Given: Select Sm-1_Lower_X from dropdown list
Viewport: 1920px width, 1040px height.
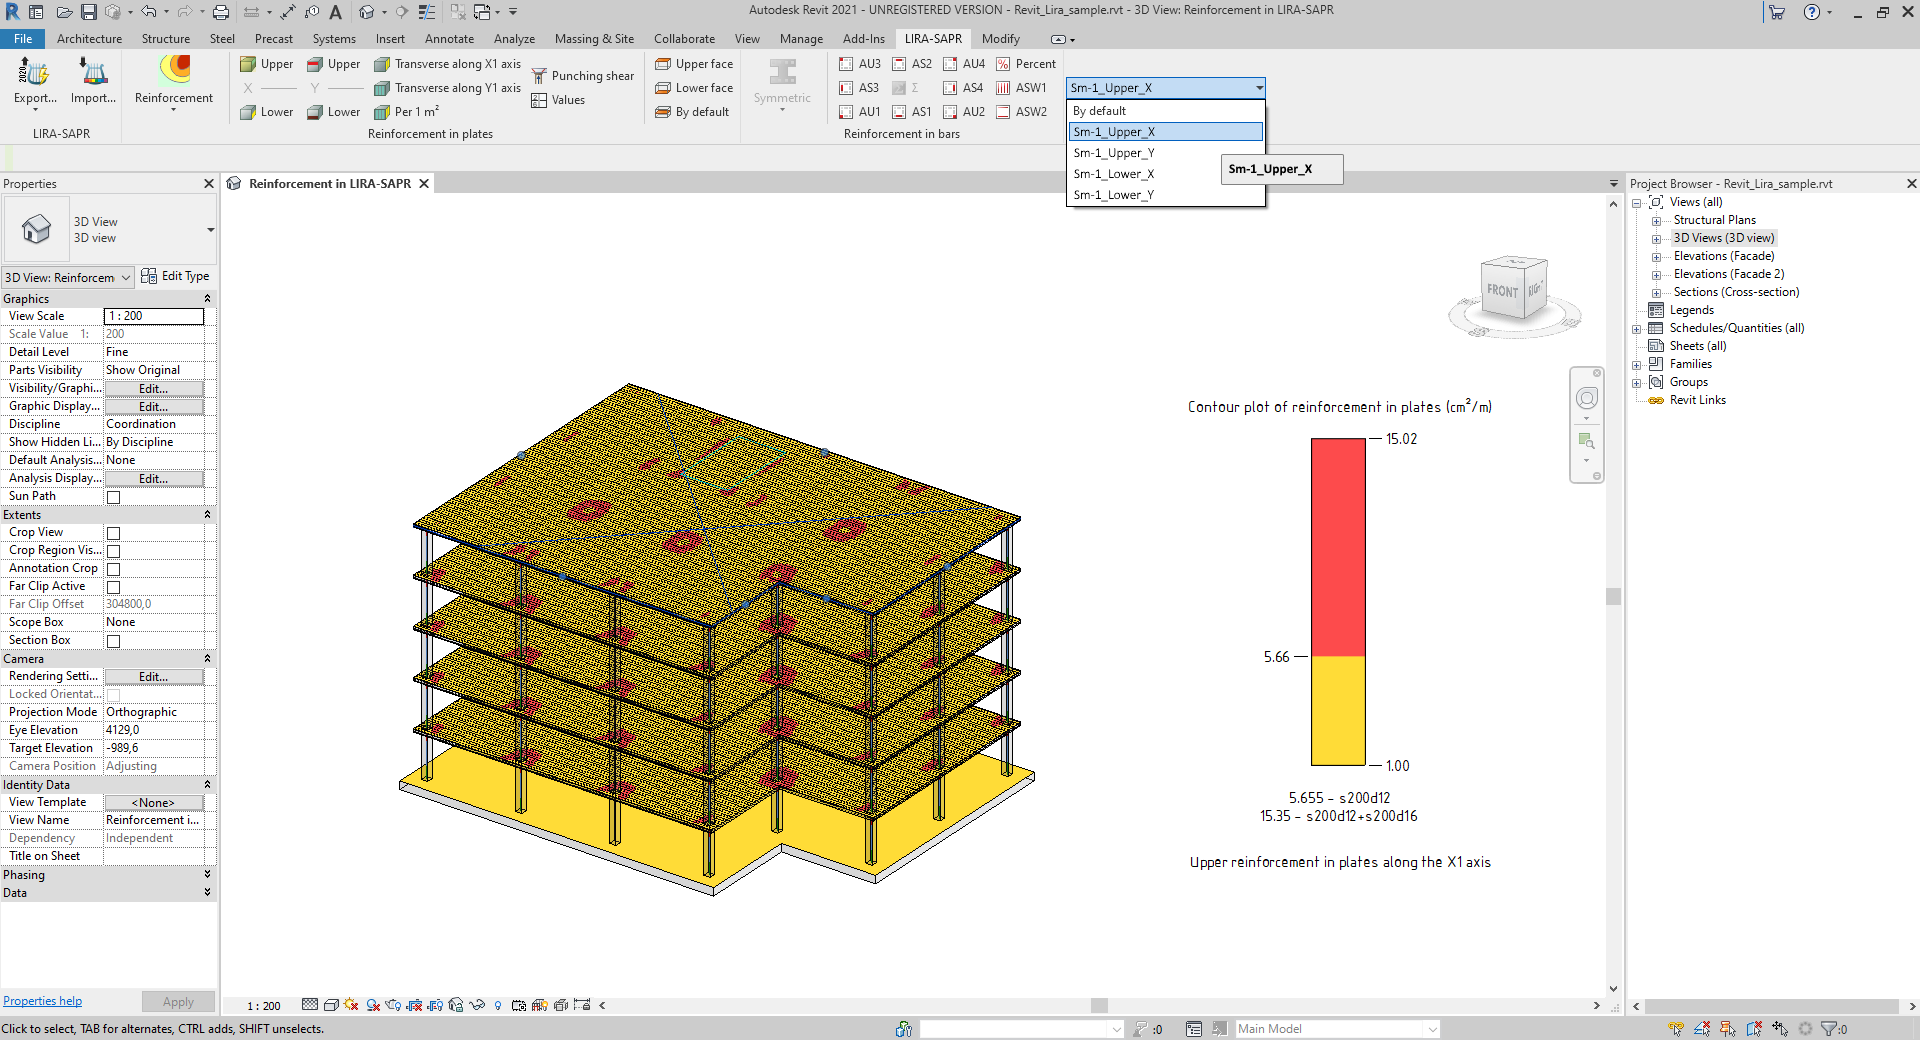Looking at the screenshot, I should 1114,174.
